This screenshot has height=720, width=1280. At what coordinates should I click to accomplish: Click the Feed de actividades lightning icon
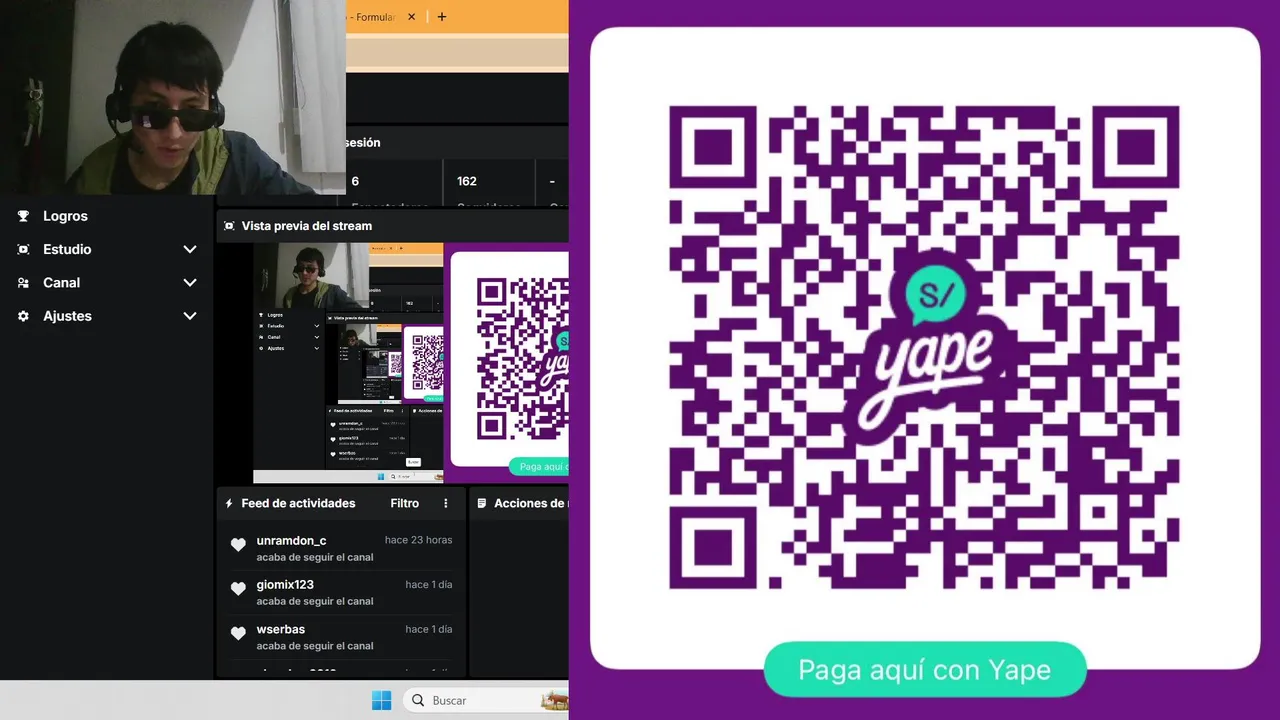pyautogui.click(x=229, y=503)
